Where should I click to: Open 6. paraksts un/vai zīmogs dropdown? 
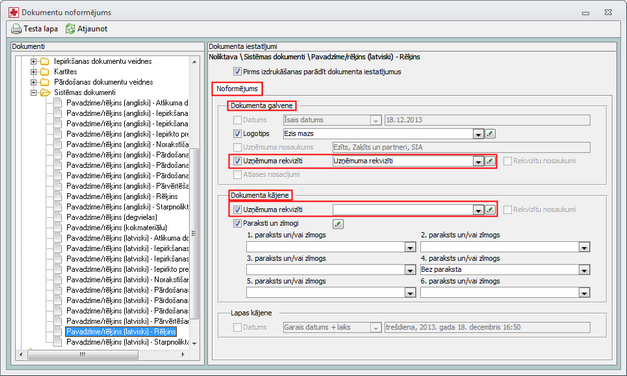click(x=584, y=293)
